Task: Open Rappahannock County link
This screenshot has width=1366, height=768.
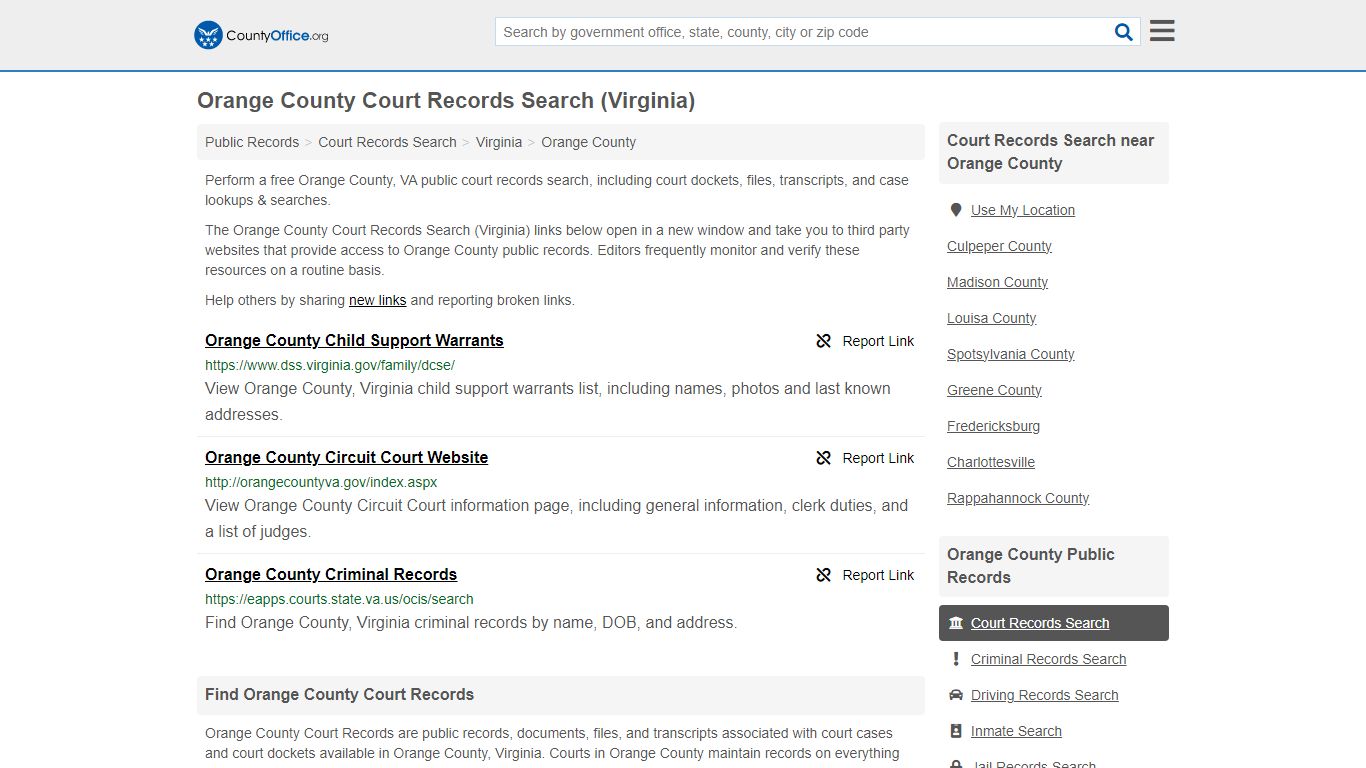Action: tap(1017, 498)
